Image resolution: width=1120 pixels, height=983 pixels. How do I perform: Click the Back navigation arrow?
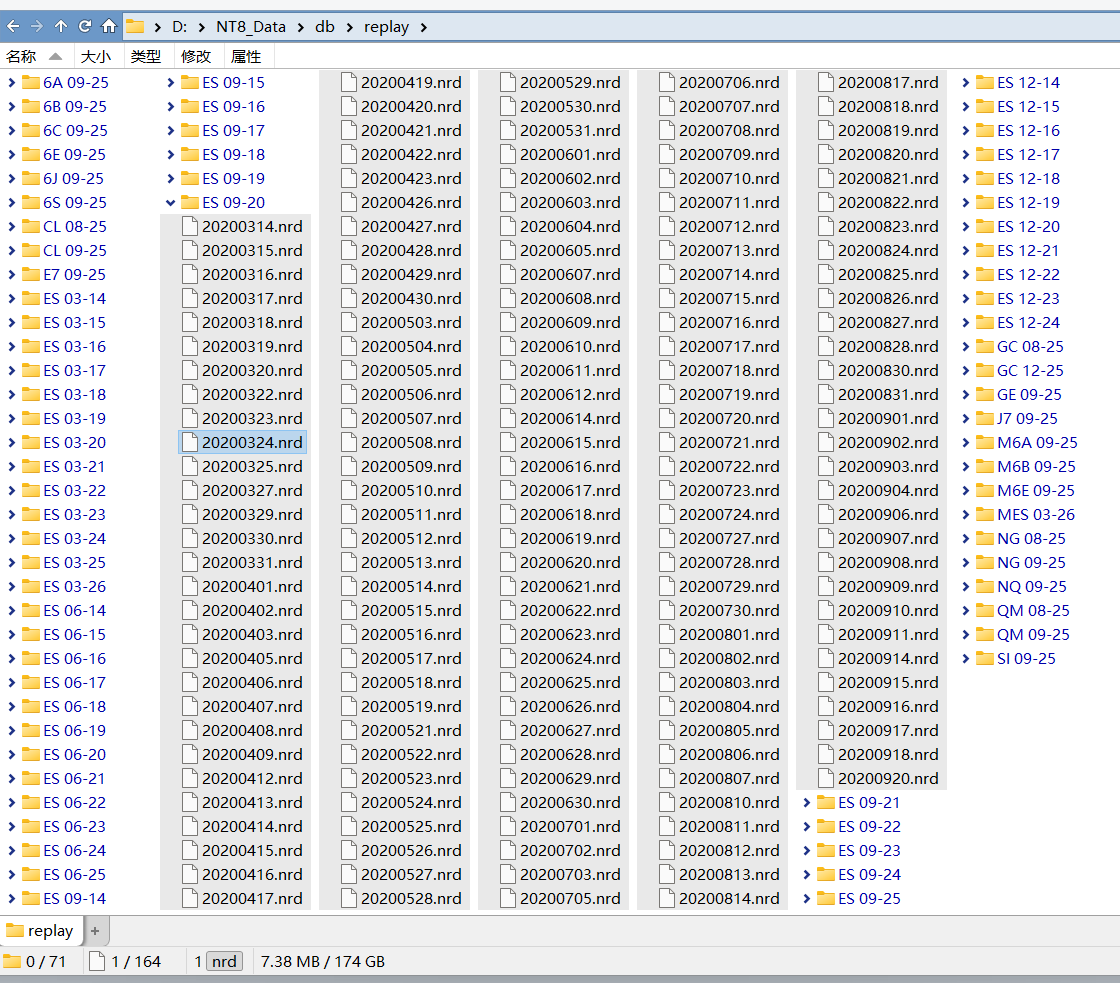pos(13,26)
